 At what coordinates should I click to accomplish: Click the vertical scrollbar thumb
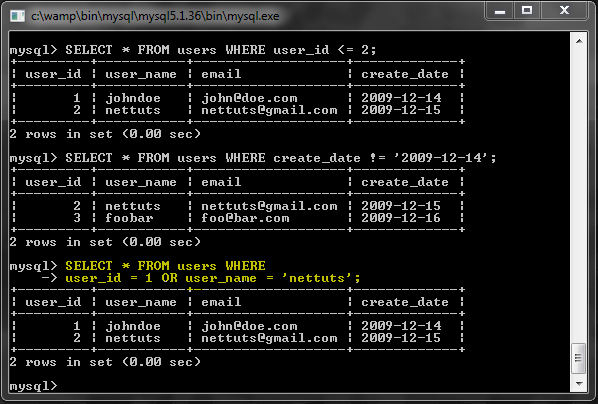pyautogui.click(x=579, y=358)
